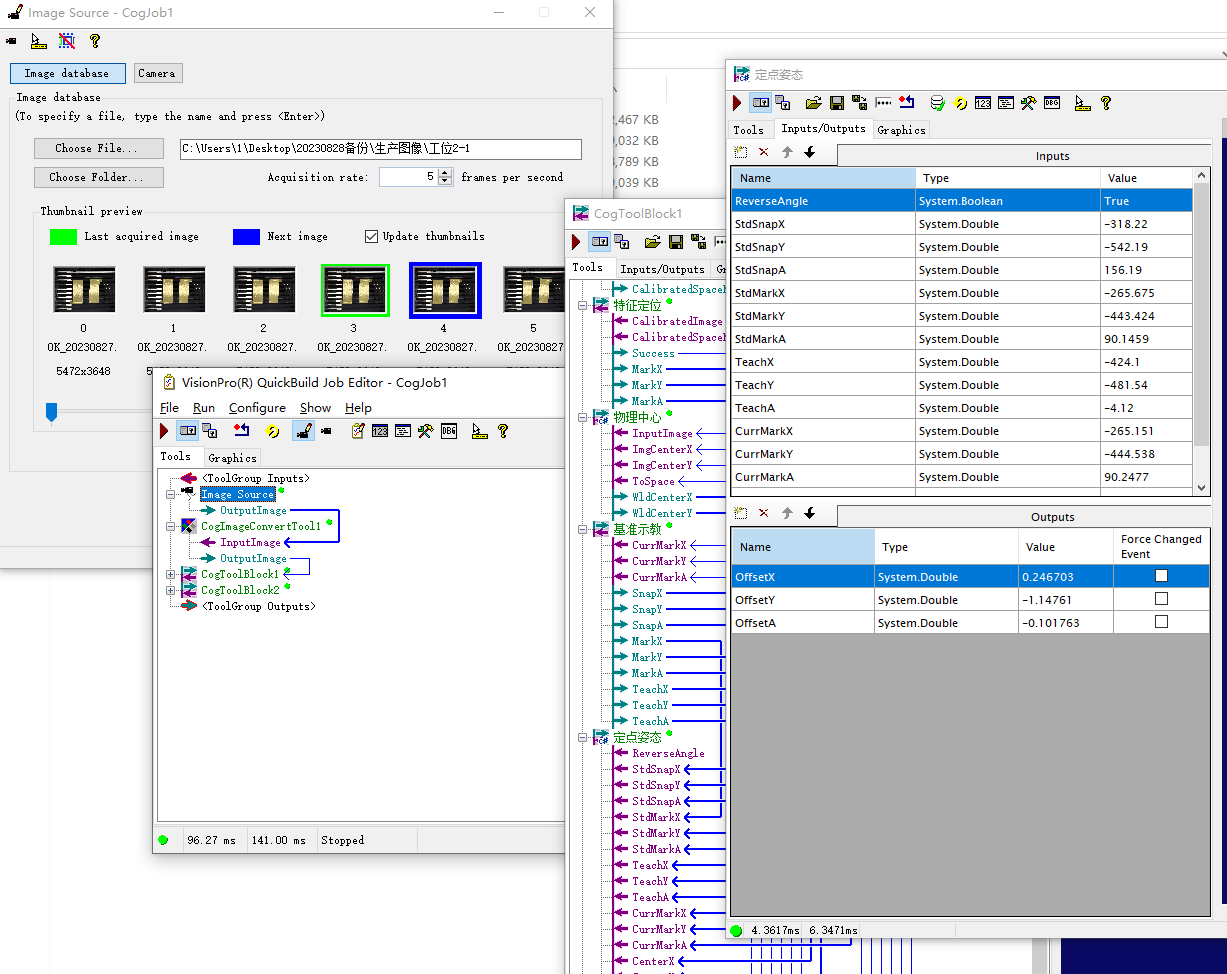
Task: Click the help question mark in Job Editor
Action: [503, 431]
